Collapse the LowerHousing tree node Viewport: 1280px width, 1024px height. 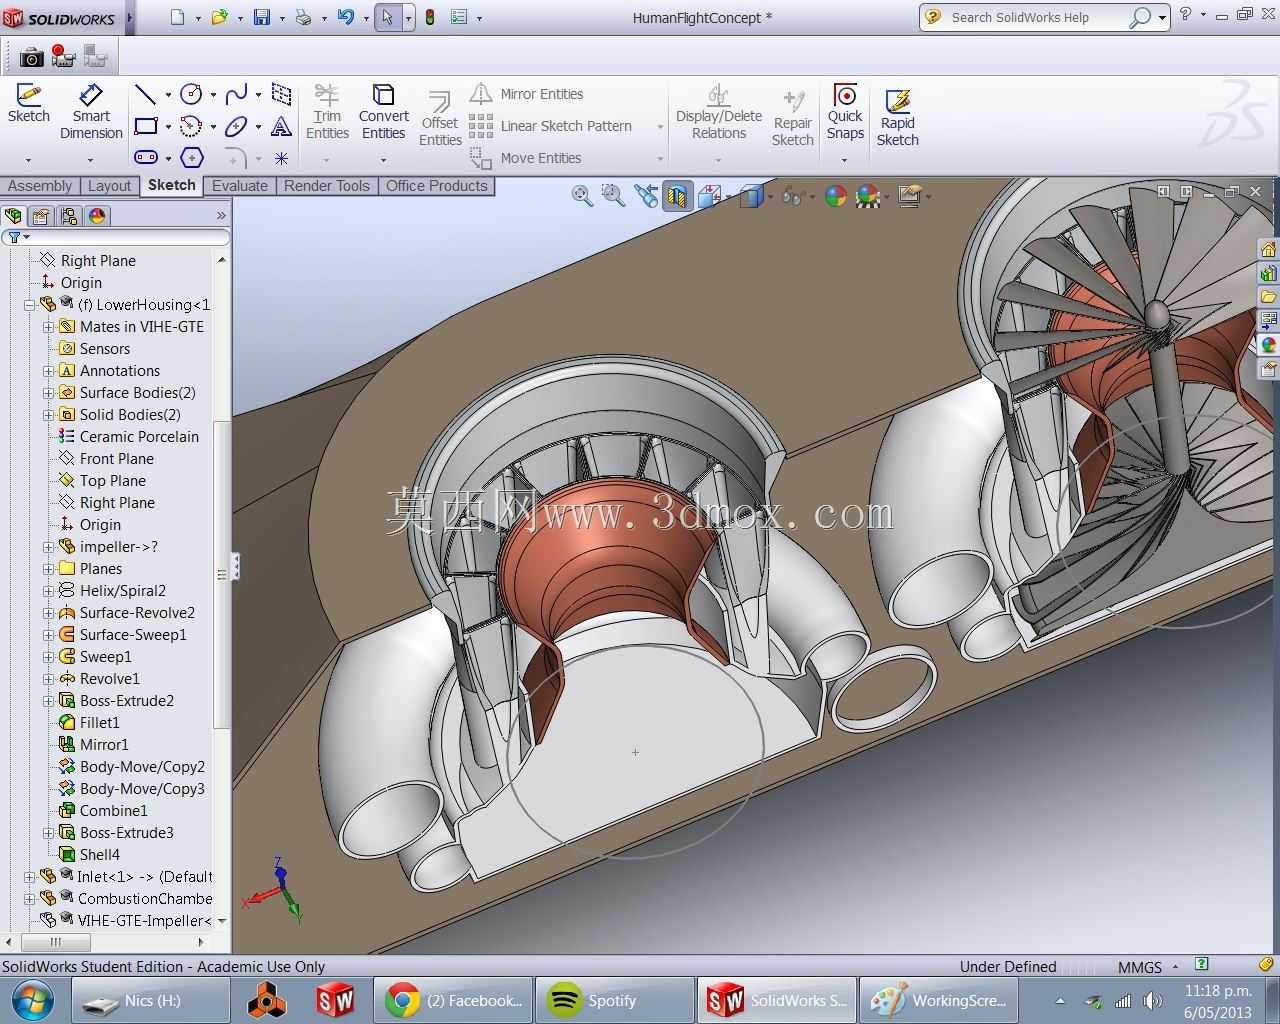coord(30,305)
